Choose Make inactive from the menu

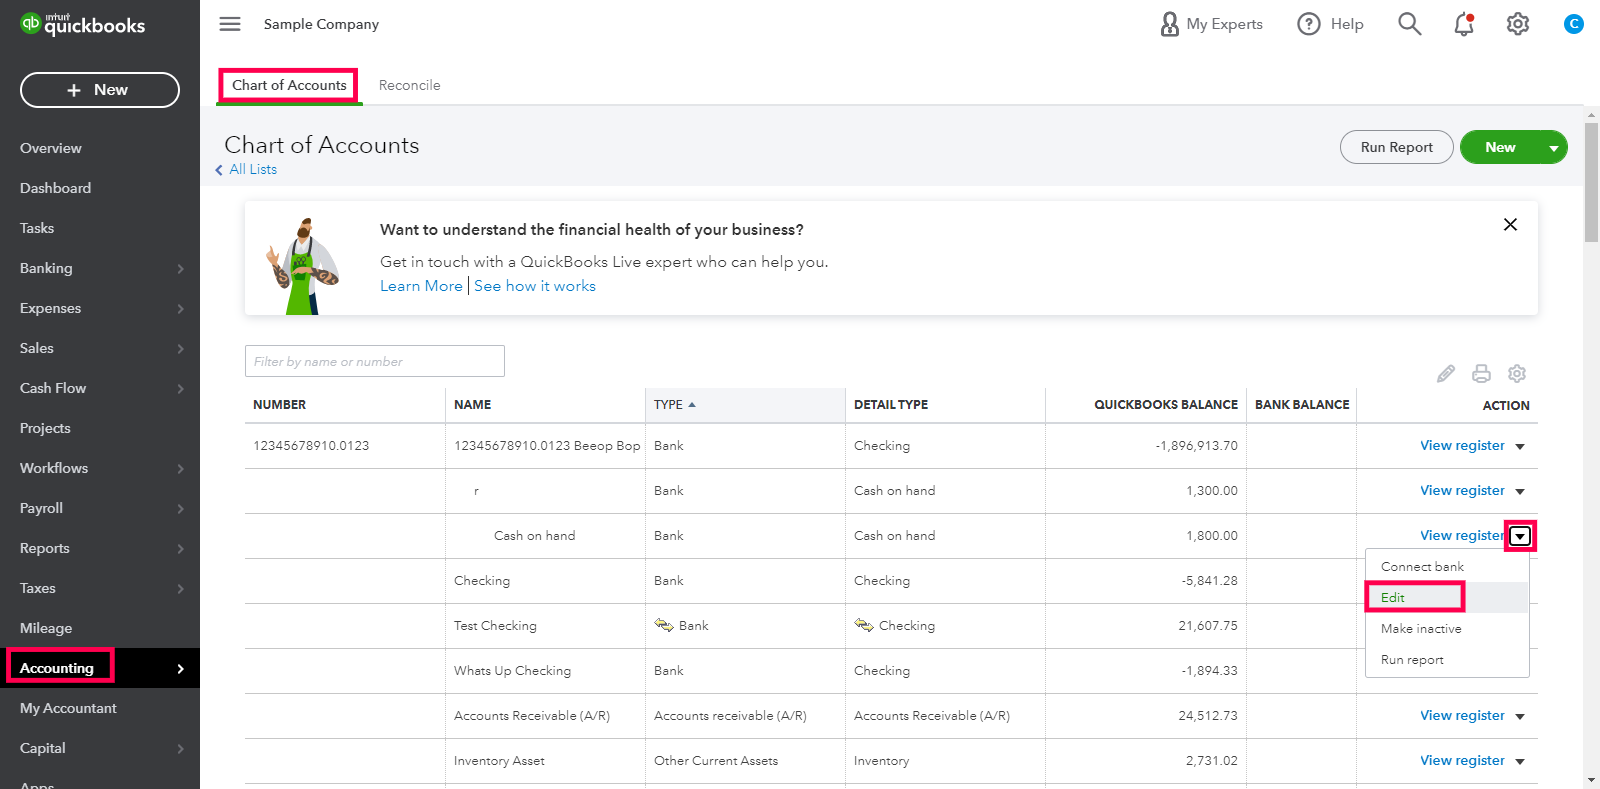[1447, 628]
